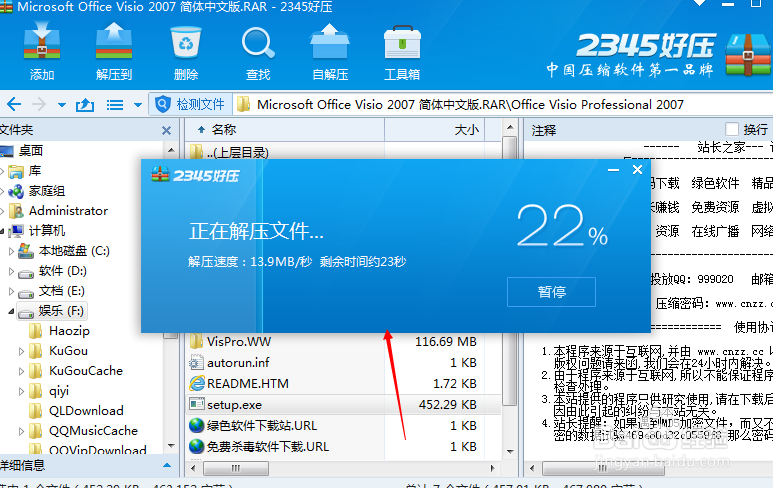Expand the qiyi folder node

tap(21, 391)
